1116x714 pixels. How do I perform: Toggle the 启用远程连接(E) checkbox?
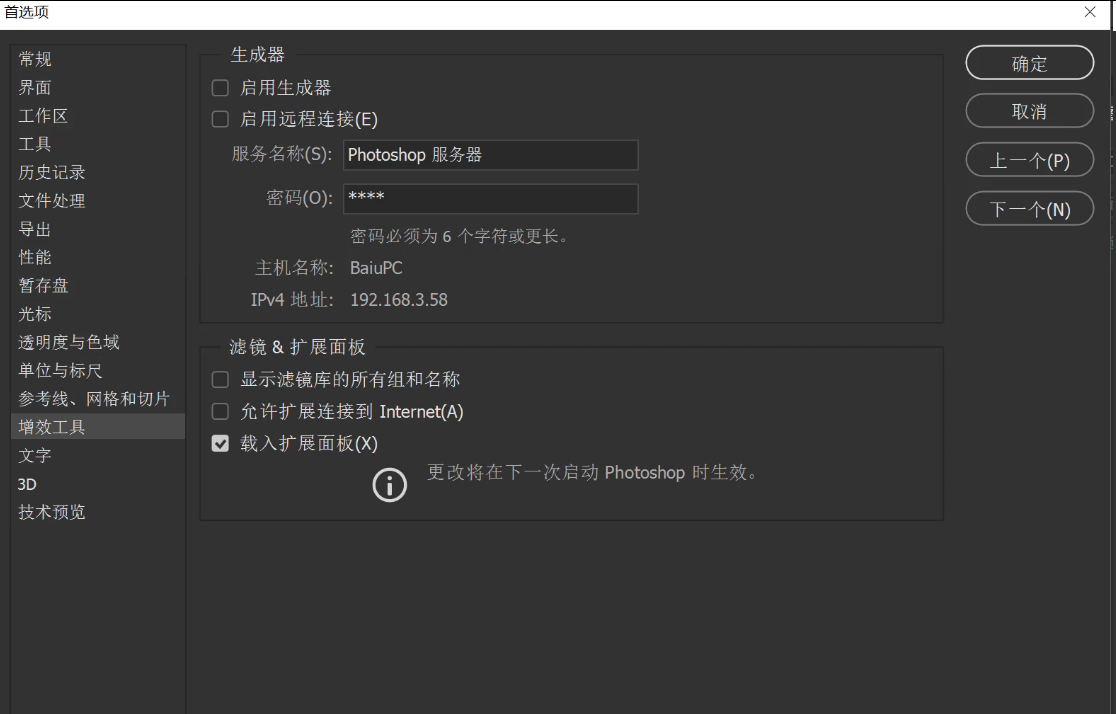pyautogui.click(x=220, y=119)
